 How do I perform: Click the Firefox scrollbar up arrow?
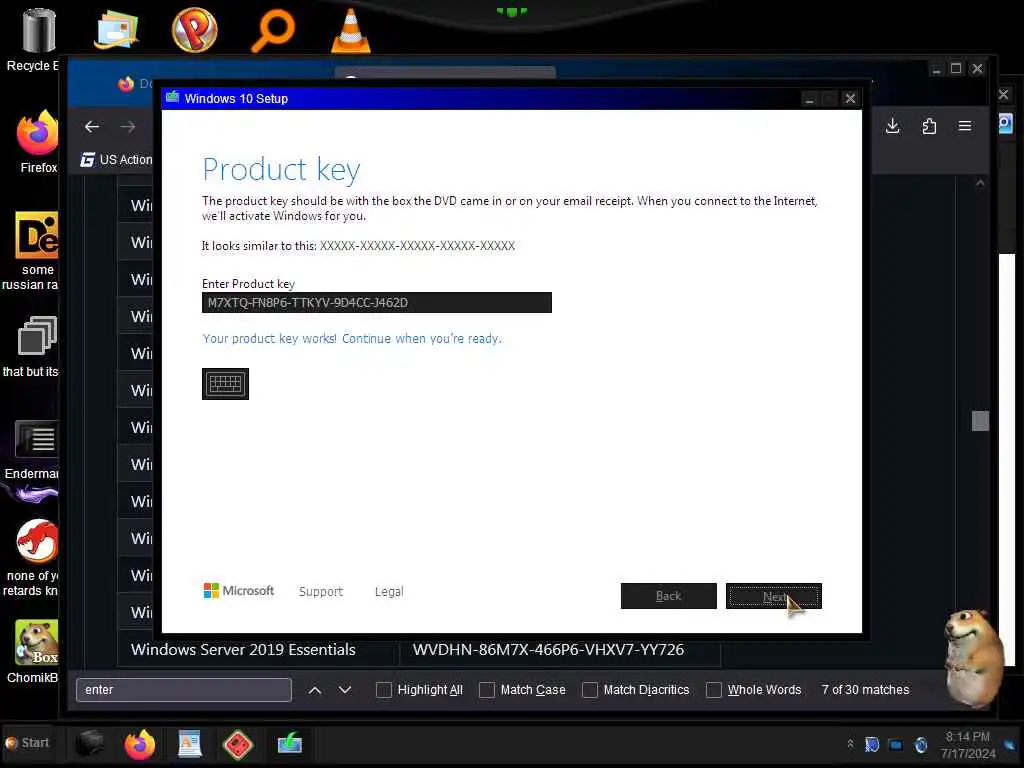tap(980, 184)
